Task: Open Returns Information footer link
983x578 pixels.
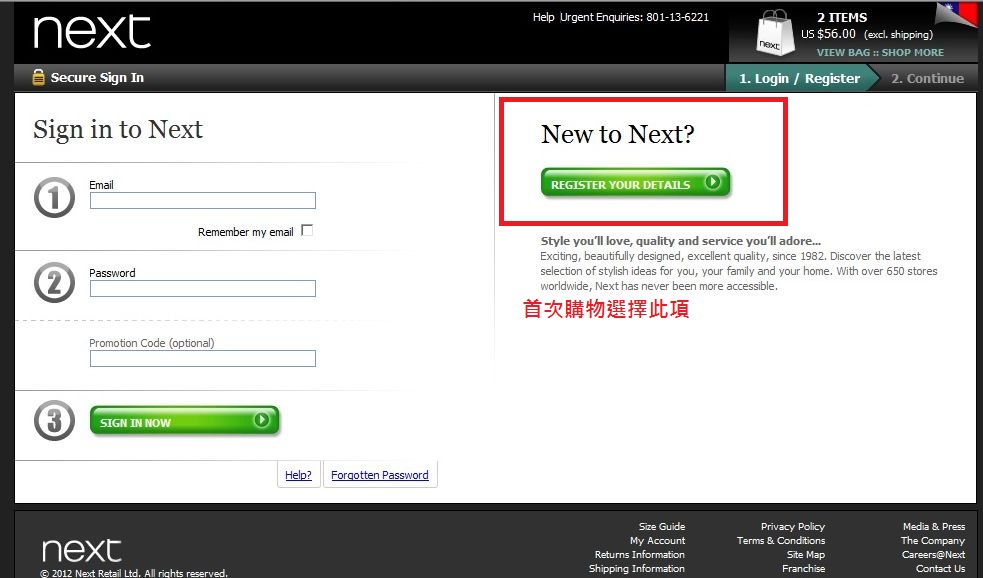Action: [639, 554]
